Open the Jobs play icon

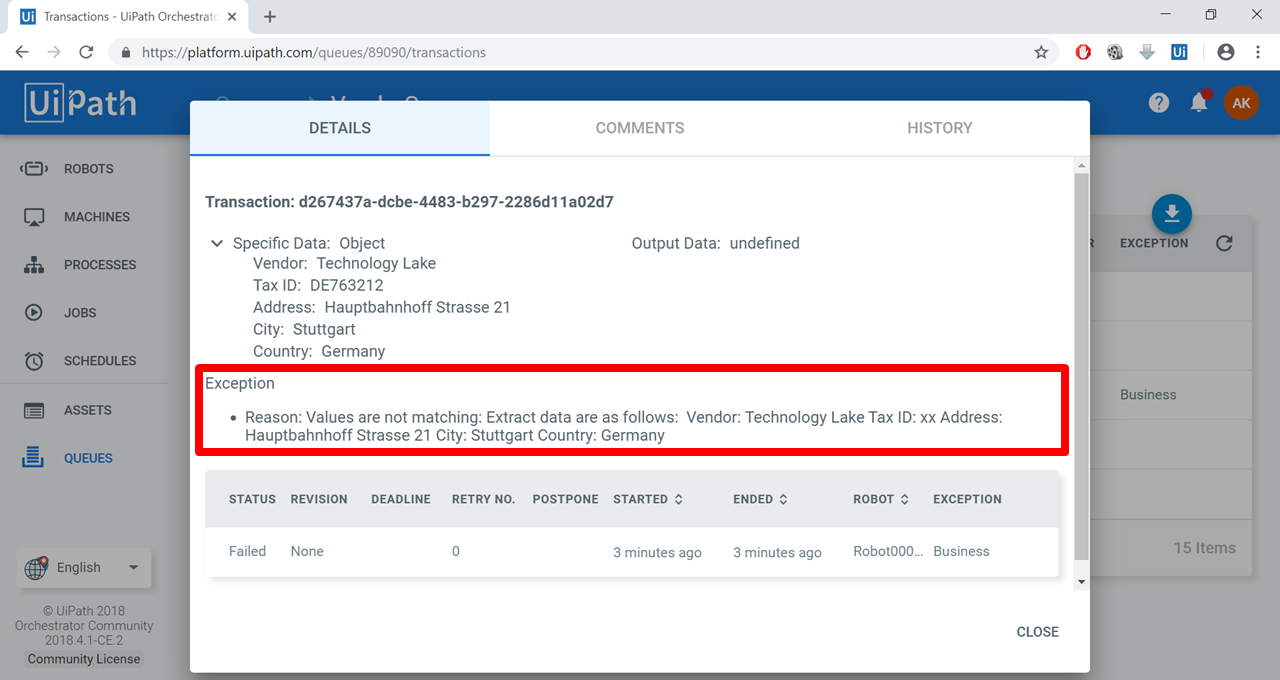[x=34, y=313]
